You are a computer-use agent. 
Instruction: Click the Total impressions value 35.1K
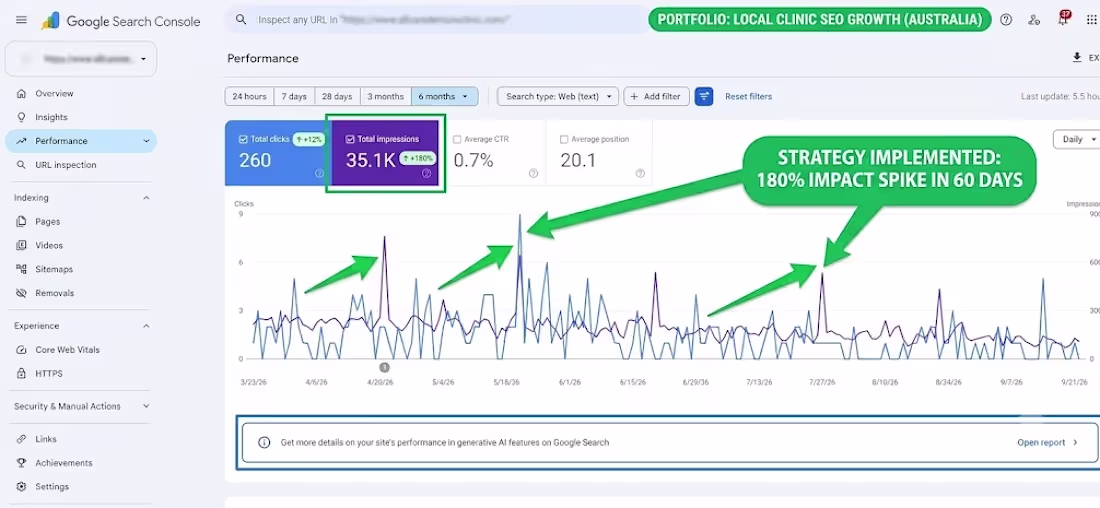pyautogui.click(x=370, y=161)
